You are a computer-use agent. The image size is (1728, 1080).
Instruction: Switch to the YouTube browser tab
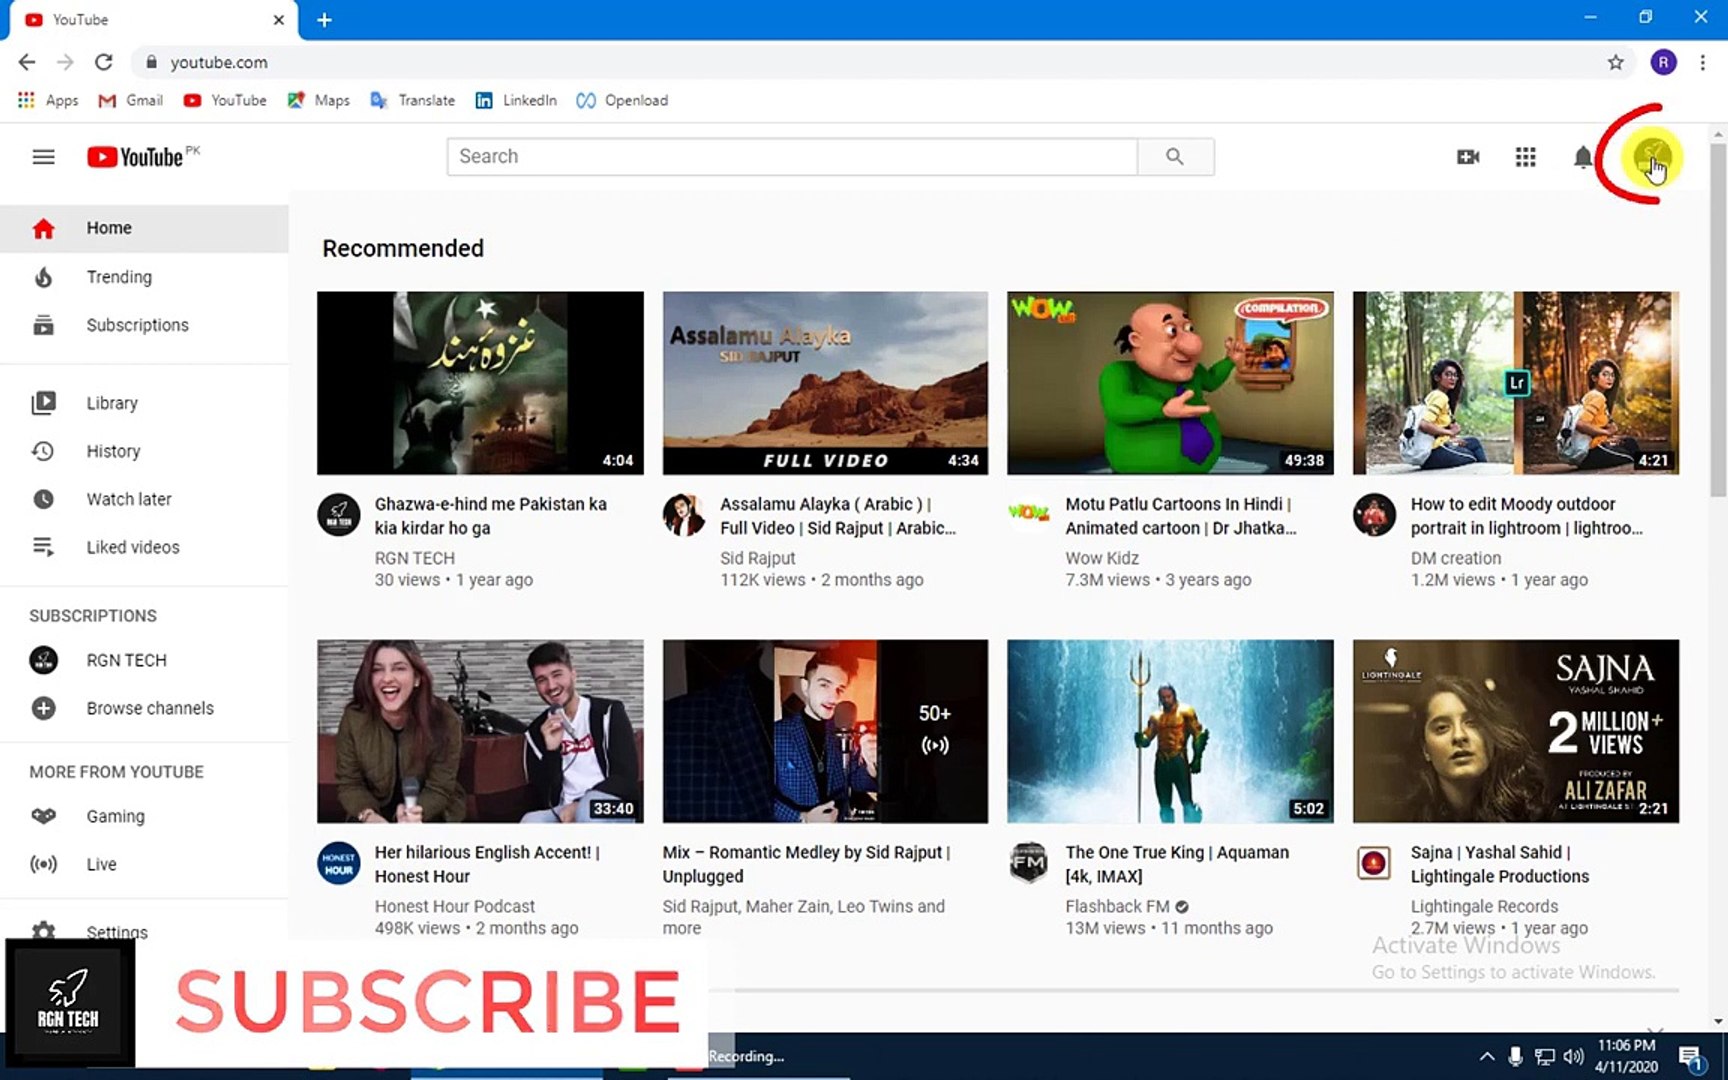click(x=140, y=19)
